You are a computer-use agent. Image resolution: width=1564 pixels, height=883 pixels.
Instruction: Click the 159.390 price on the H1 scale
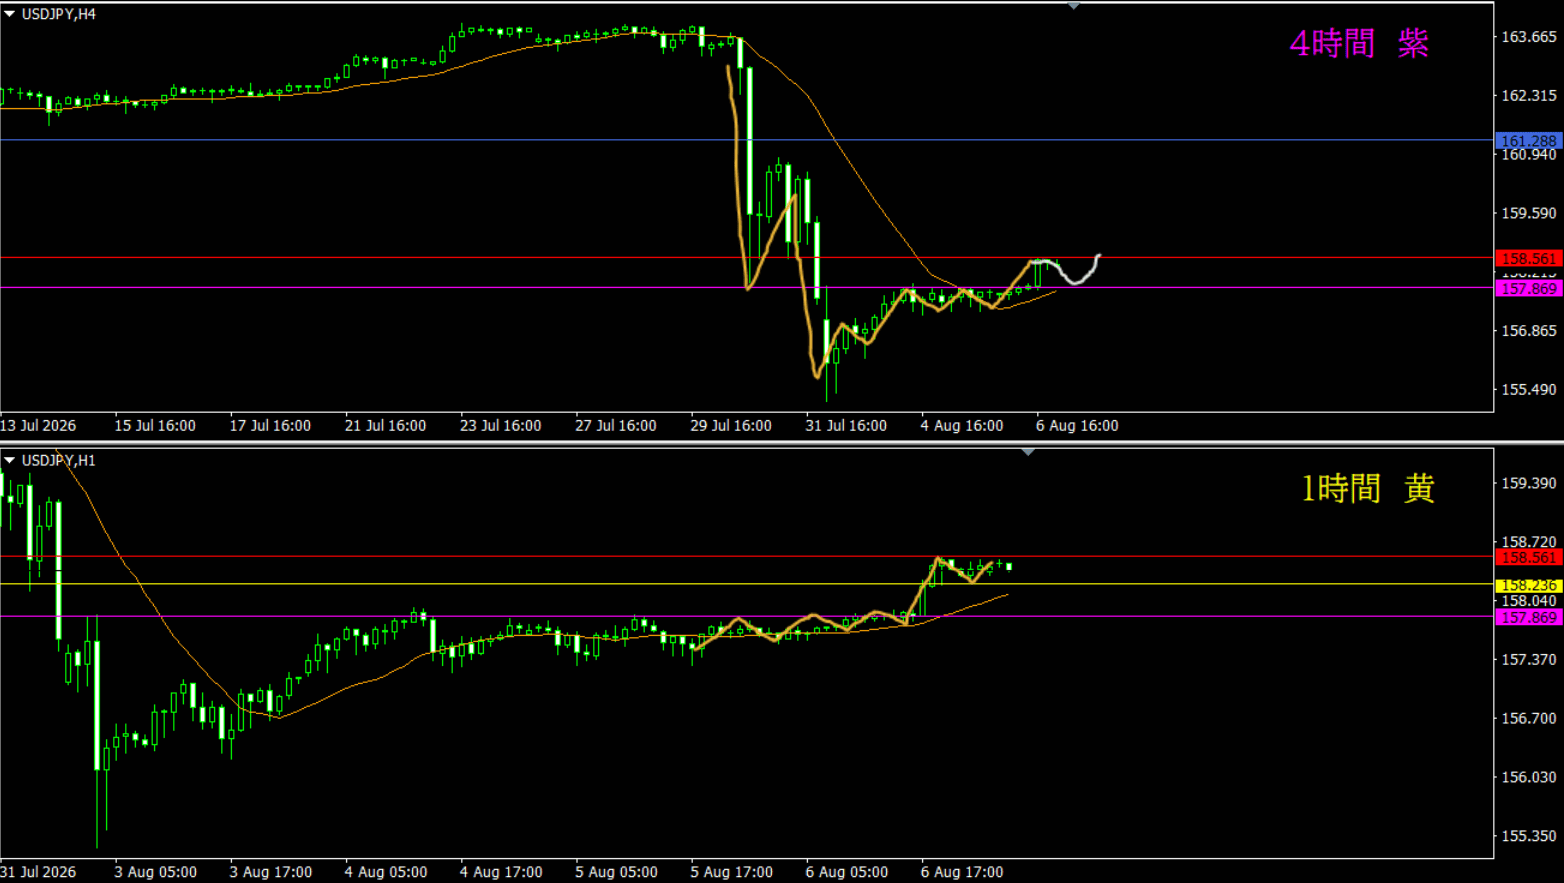tap(1529, 483)
